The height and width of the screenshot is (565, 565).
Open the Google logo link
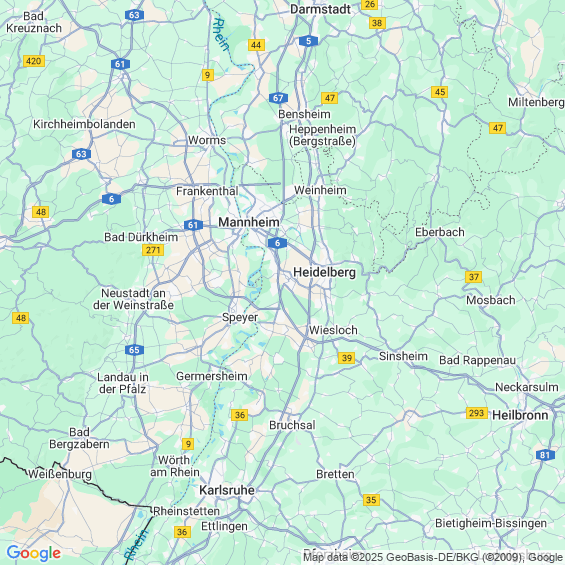pyautogui.click(x=34, y=553)
